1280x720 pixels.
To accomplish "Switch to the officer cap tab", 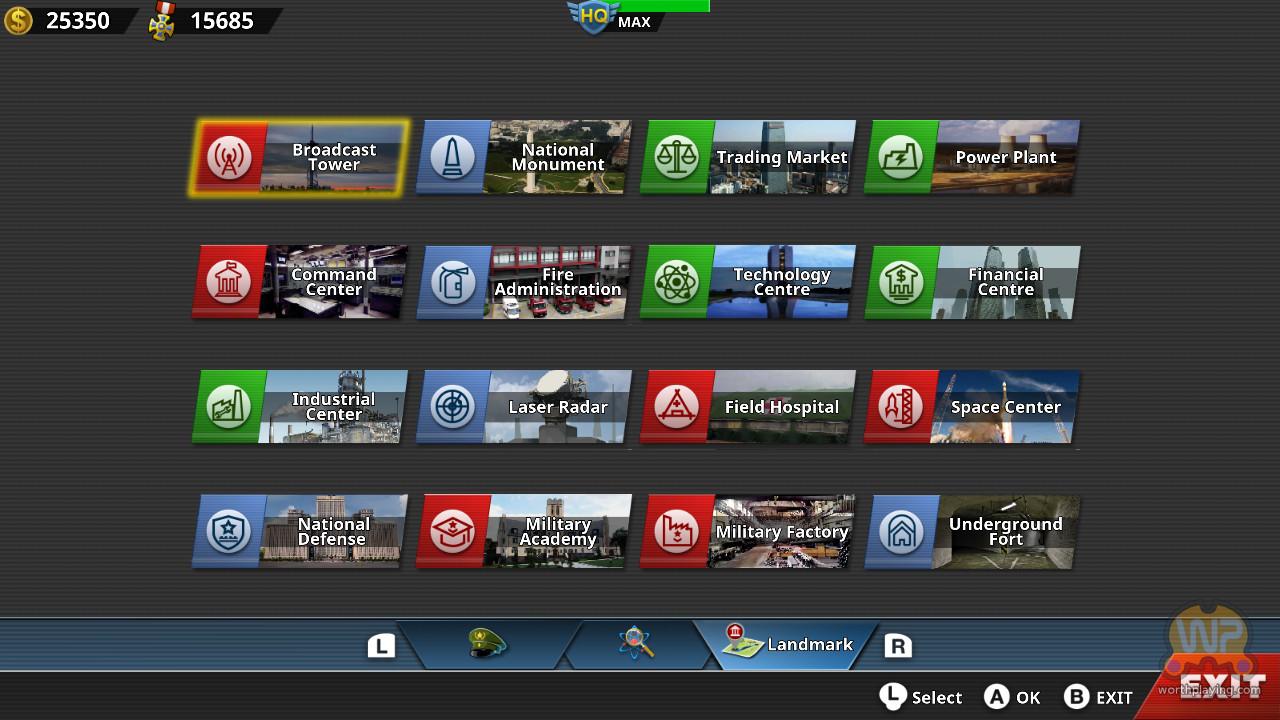I will (487, 645).
